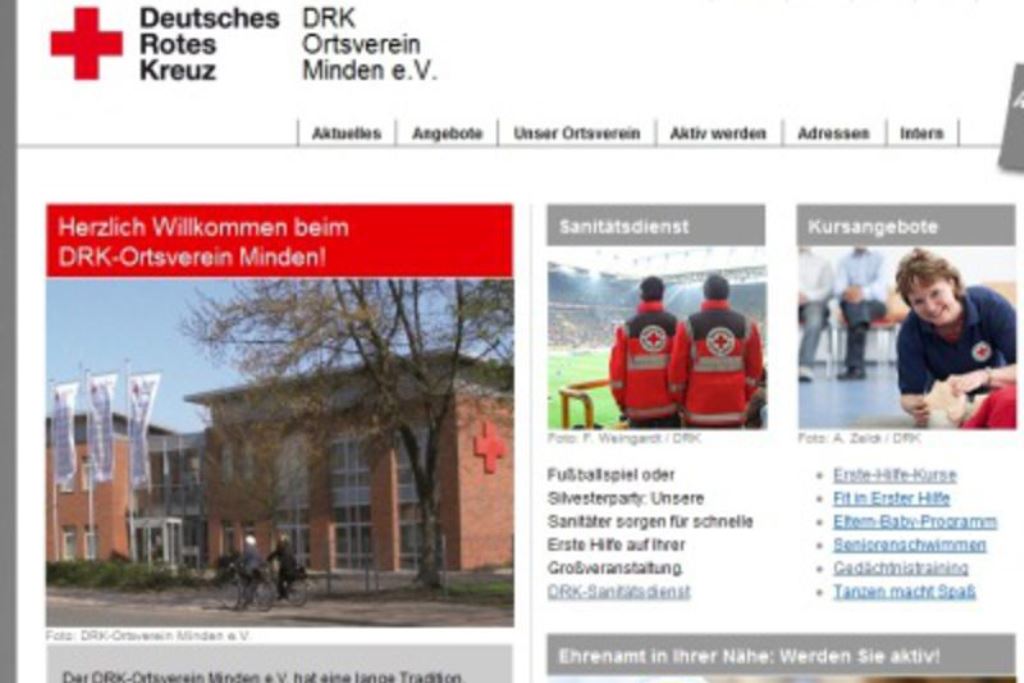Image resolution: width=1024 pixels, height=683 pixels.
Task: Select the Intern menu item
Action: pyautogui.click(x=921, y=133)
